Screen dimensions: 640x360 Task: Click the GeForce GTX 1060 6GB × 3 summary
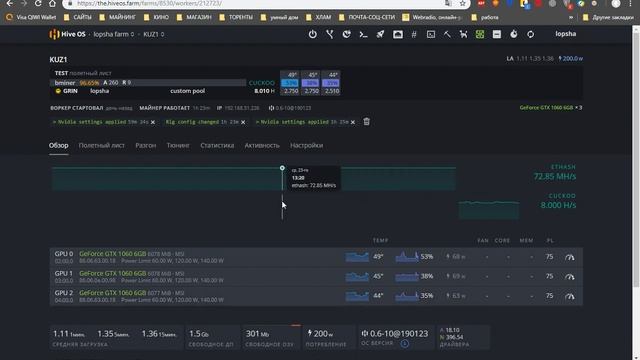[551, 108]
